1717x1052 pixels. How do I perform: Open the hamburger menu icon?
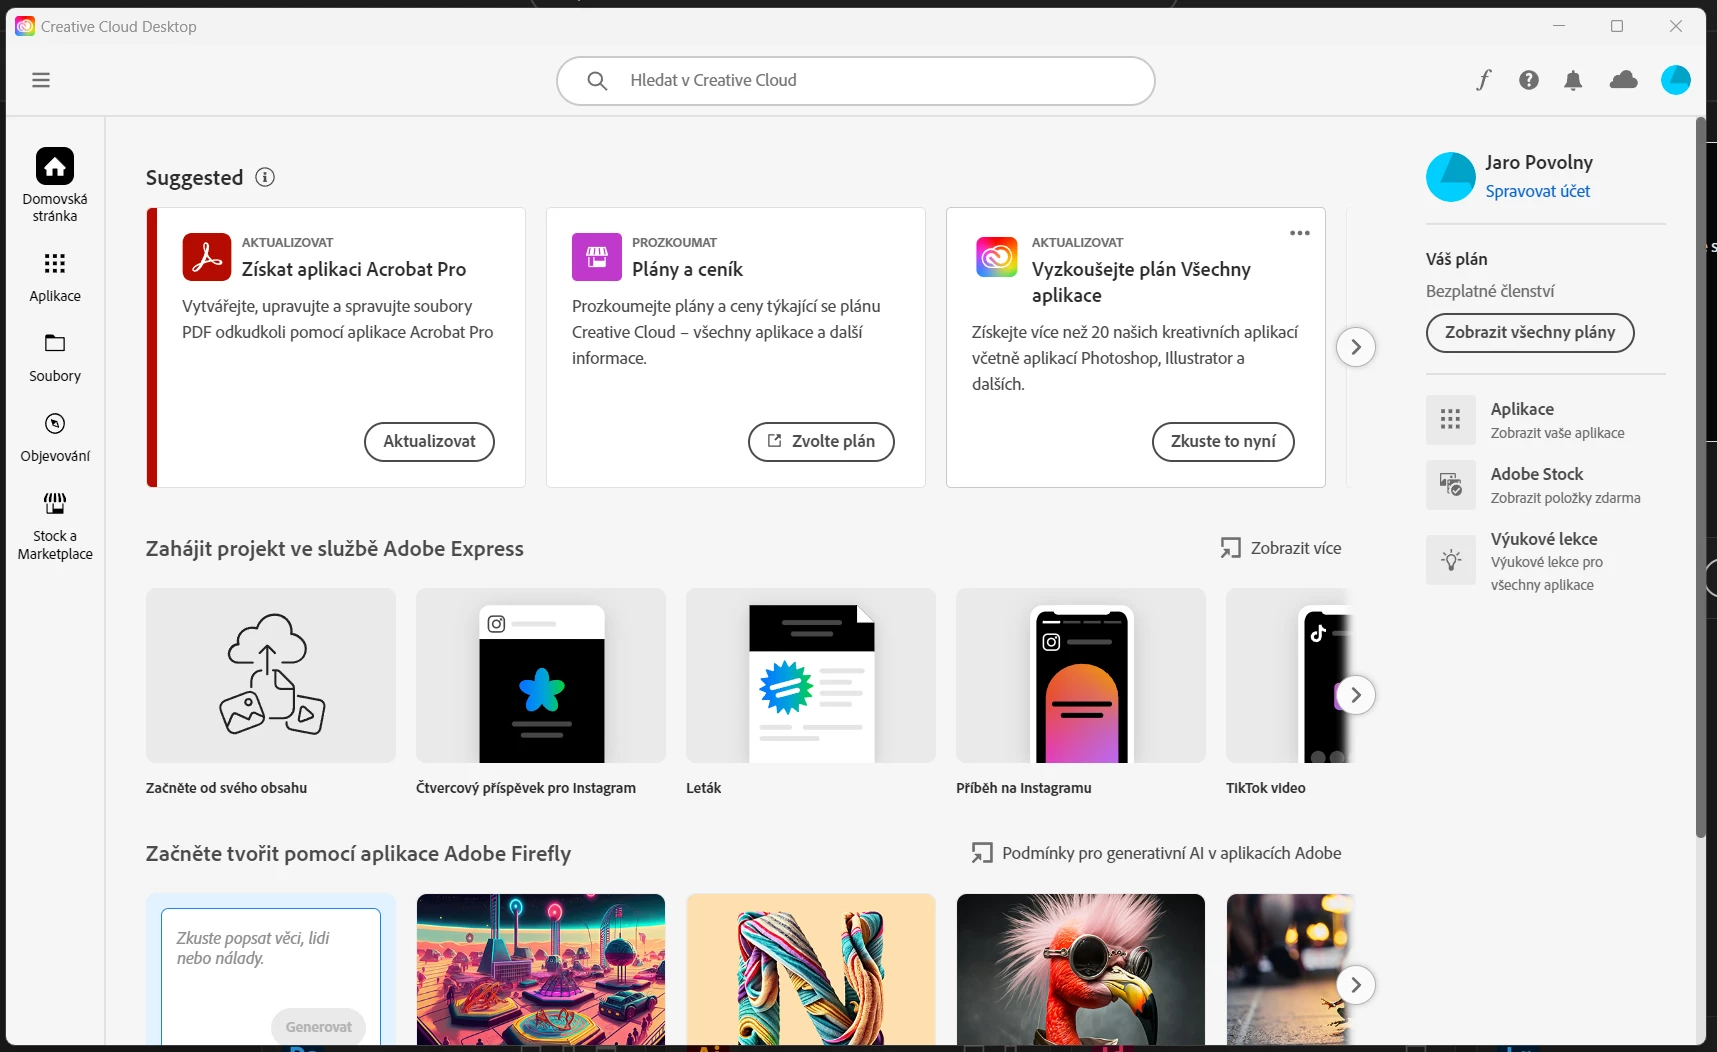click(x=41, y=80)
